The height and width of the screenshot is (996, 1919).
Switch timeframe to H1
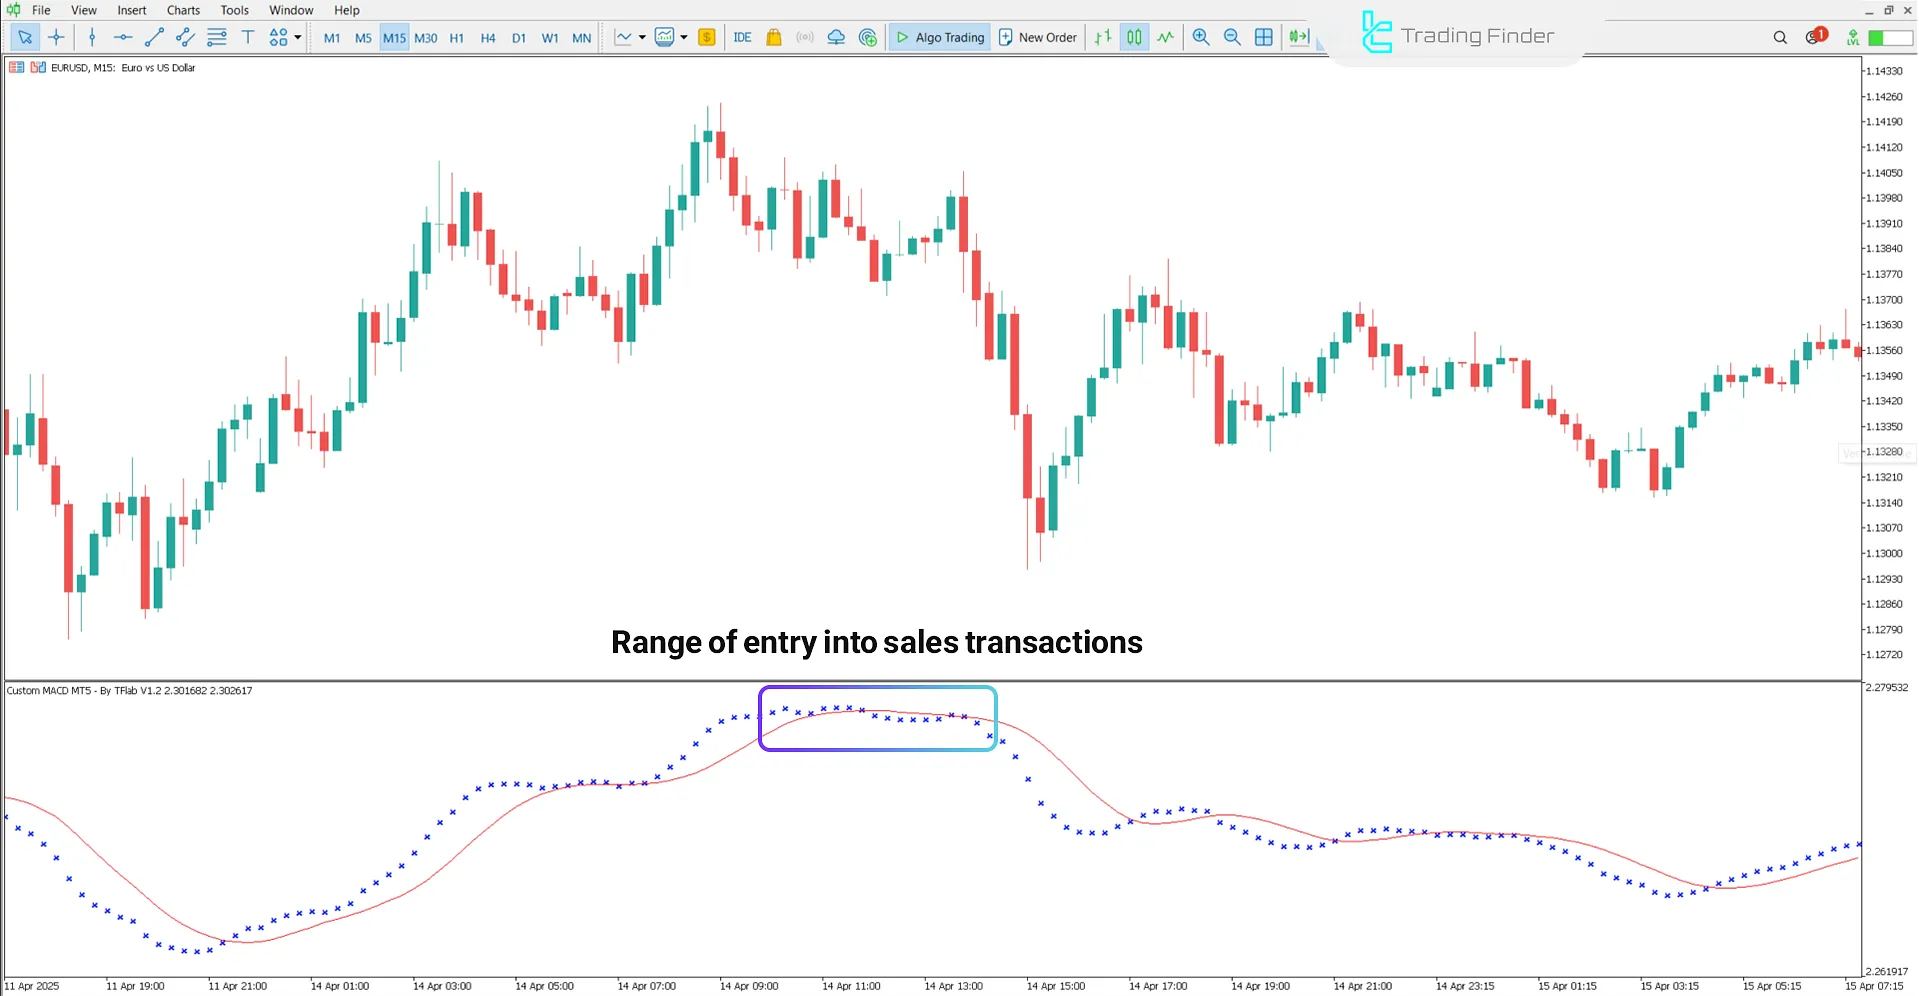pyautogui.click(x=456, y=37)
